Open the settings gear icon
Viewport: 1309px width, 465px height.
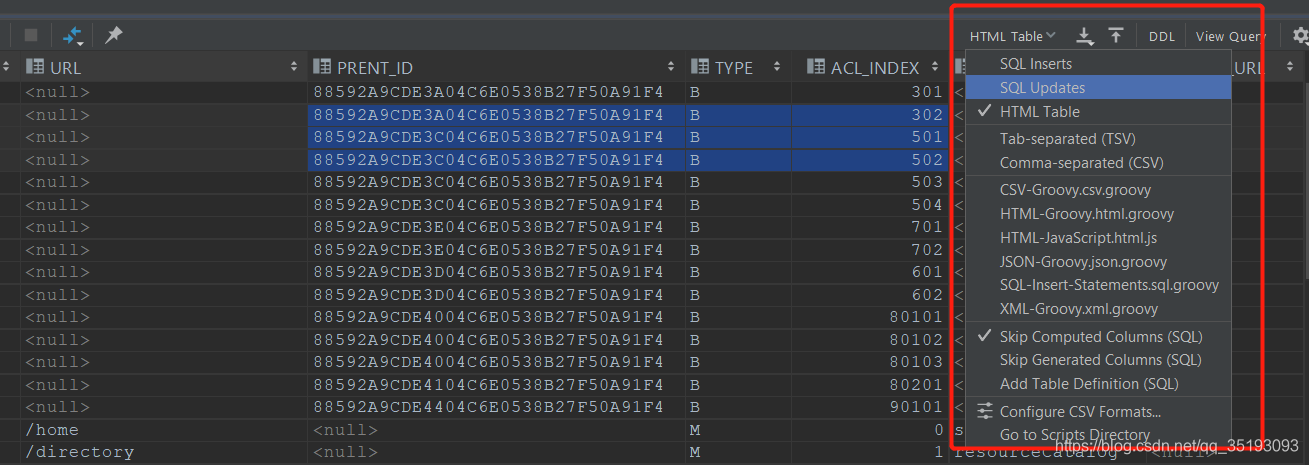1300,36
